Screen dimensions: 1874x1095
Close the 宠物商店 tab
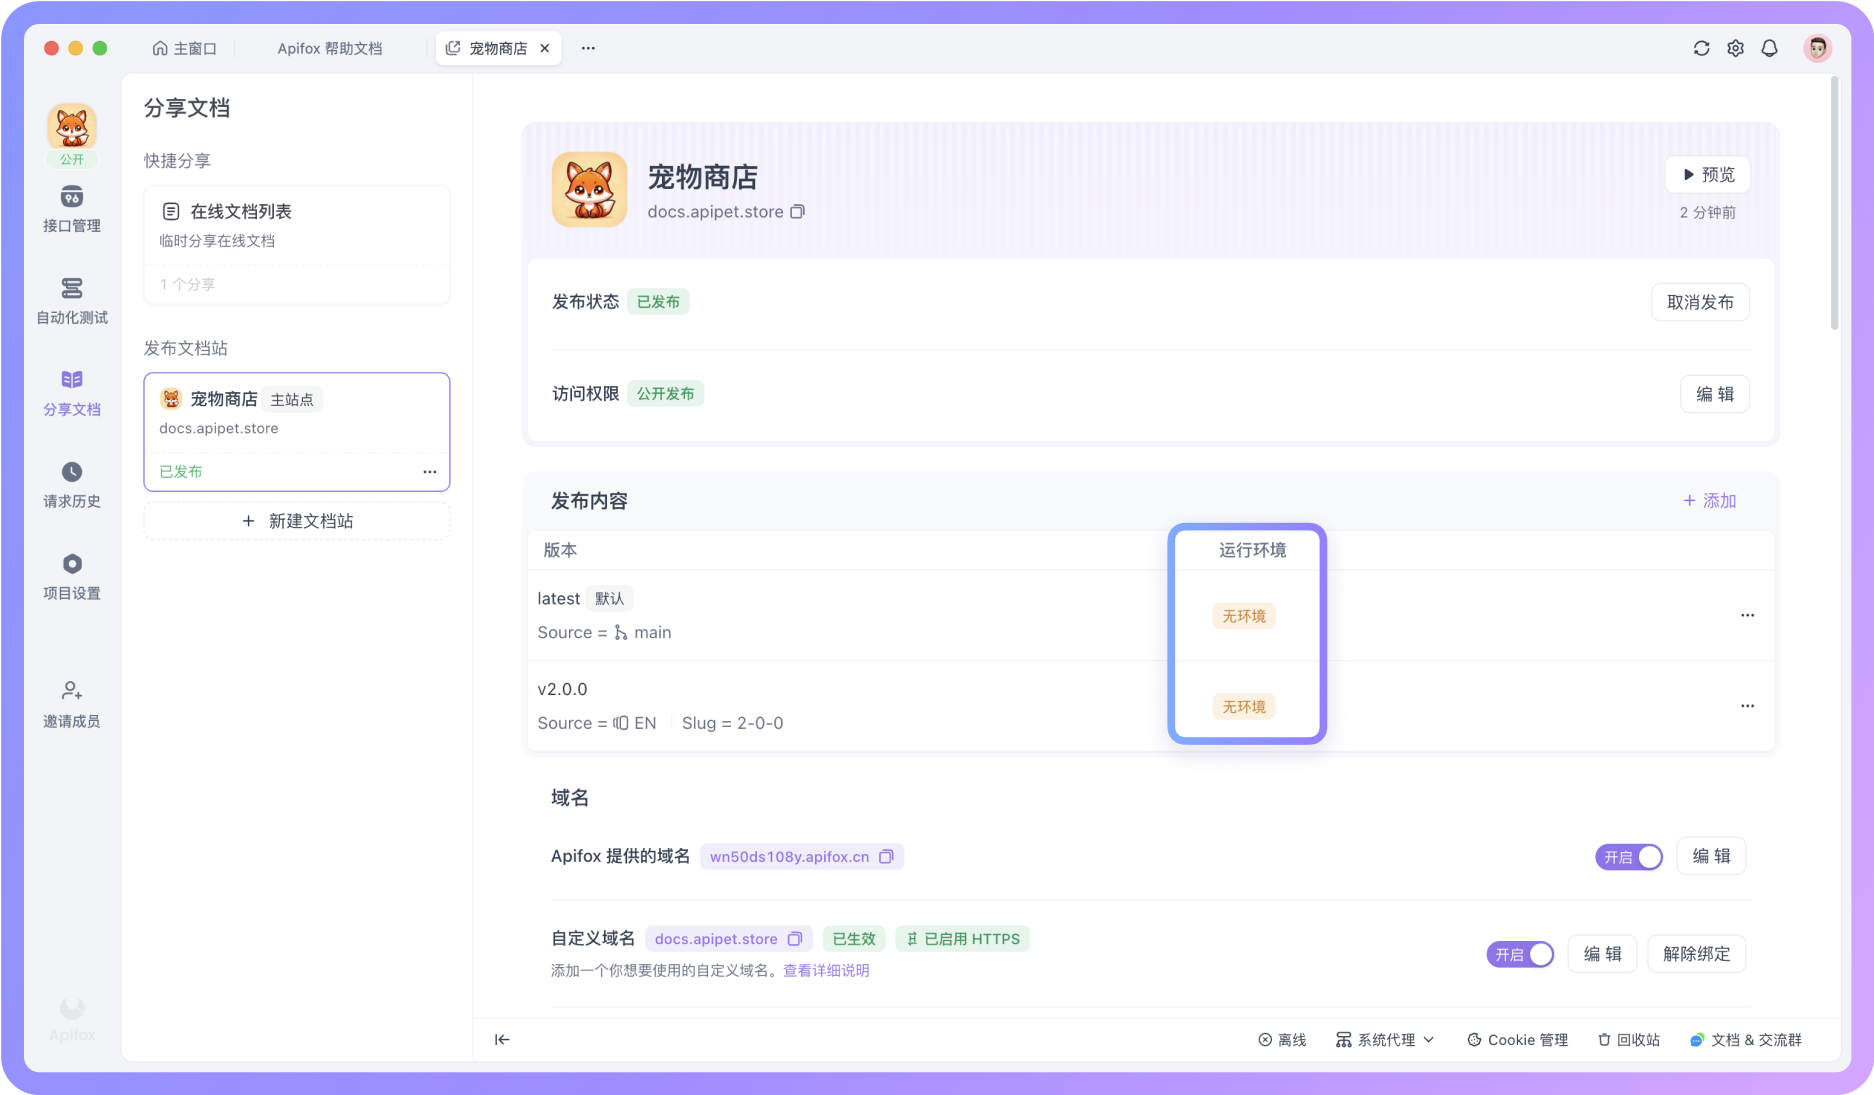[x=545, y=48]
